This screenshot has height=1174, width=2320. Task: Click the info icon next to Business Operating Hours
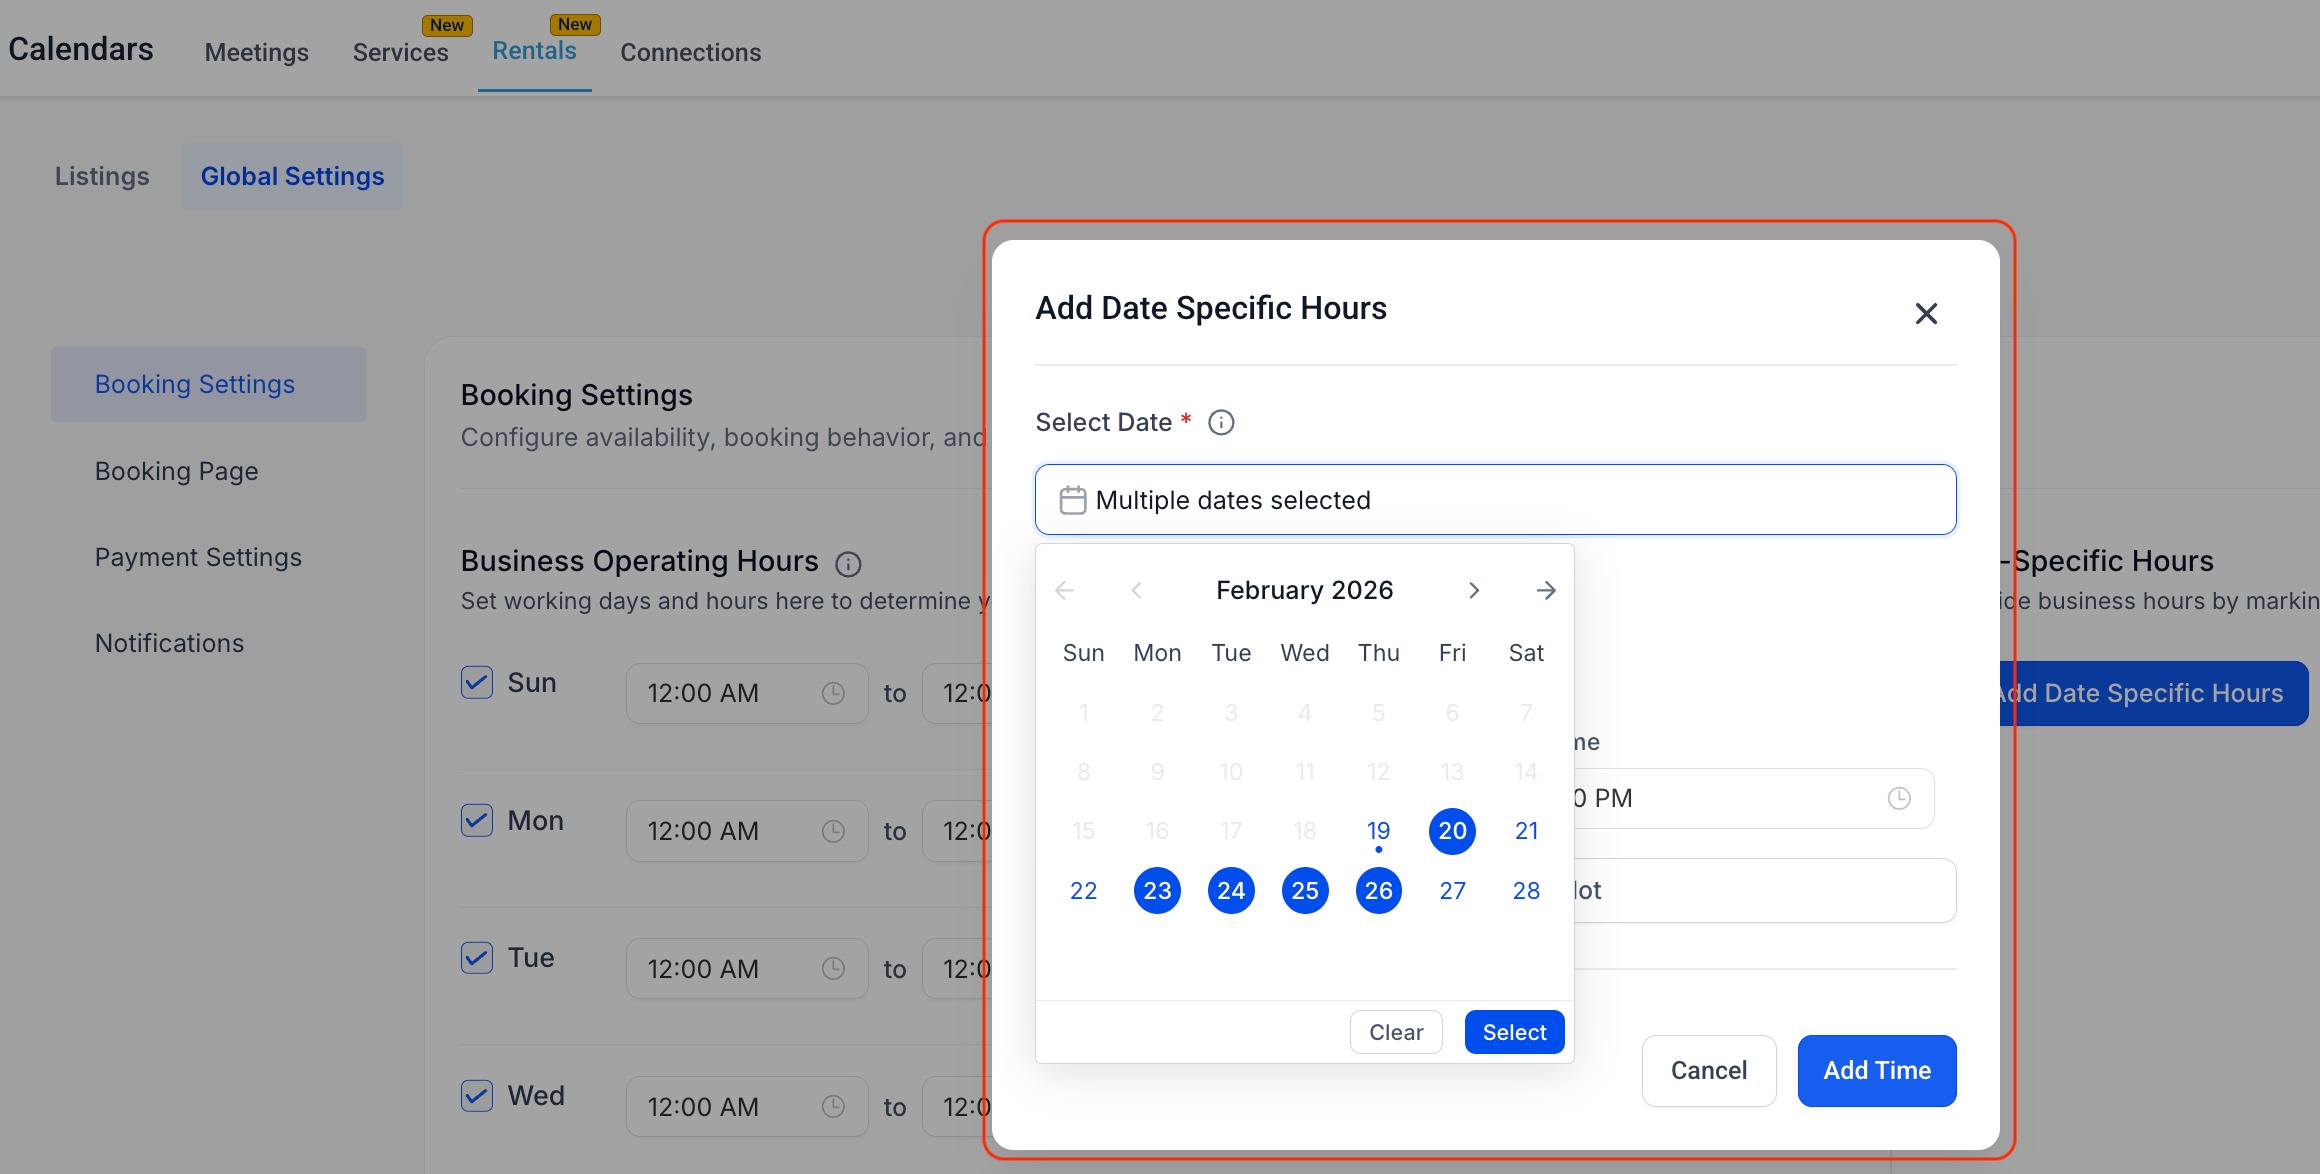(848, 563)
